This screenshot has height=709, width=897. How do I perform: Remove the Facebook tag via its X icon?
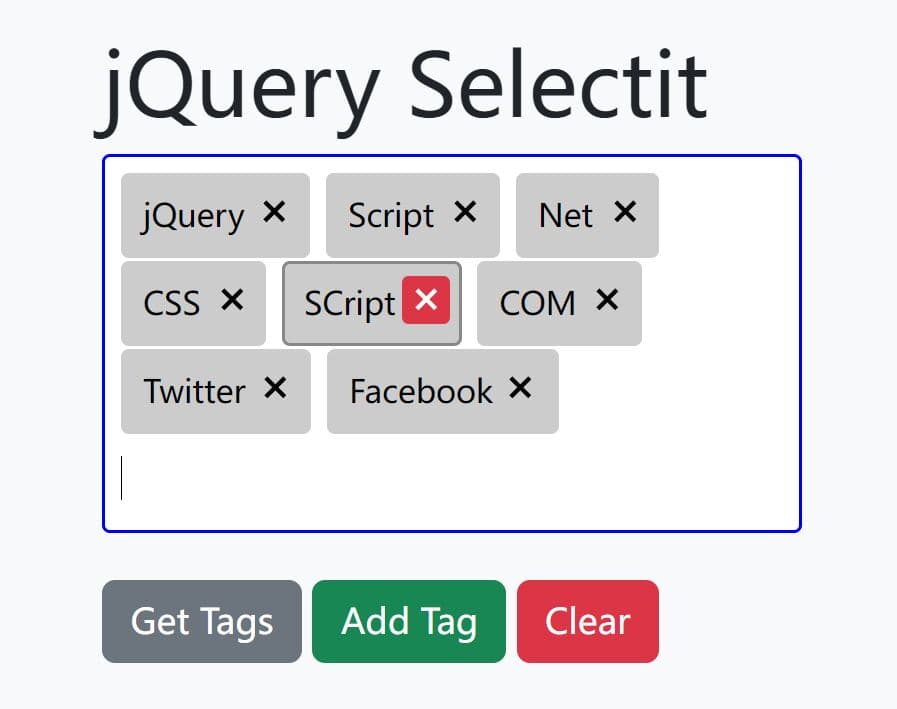click(520, 390)
